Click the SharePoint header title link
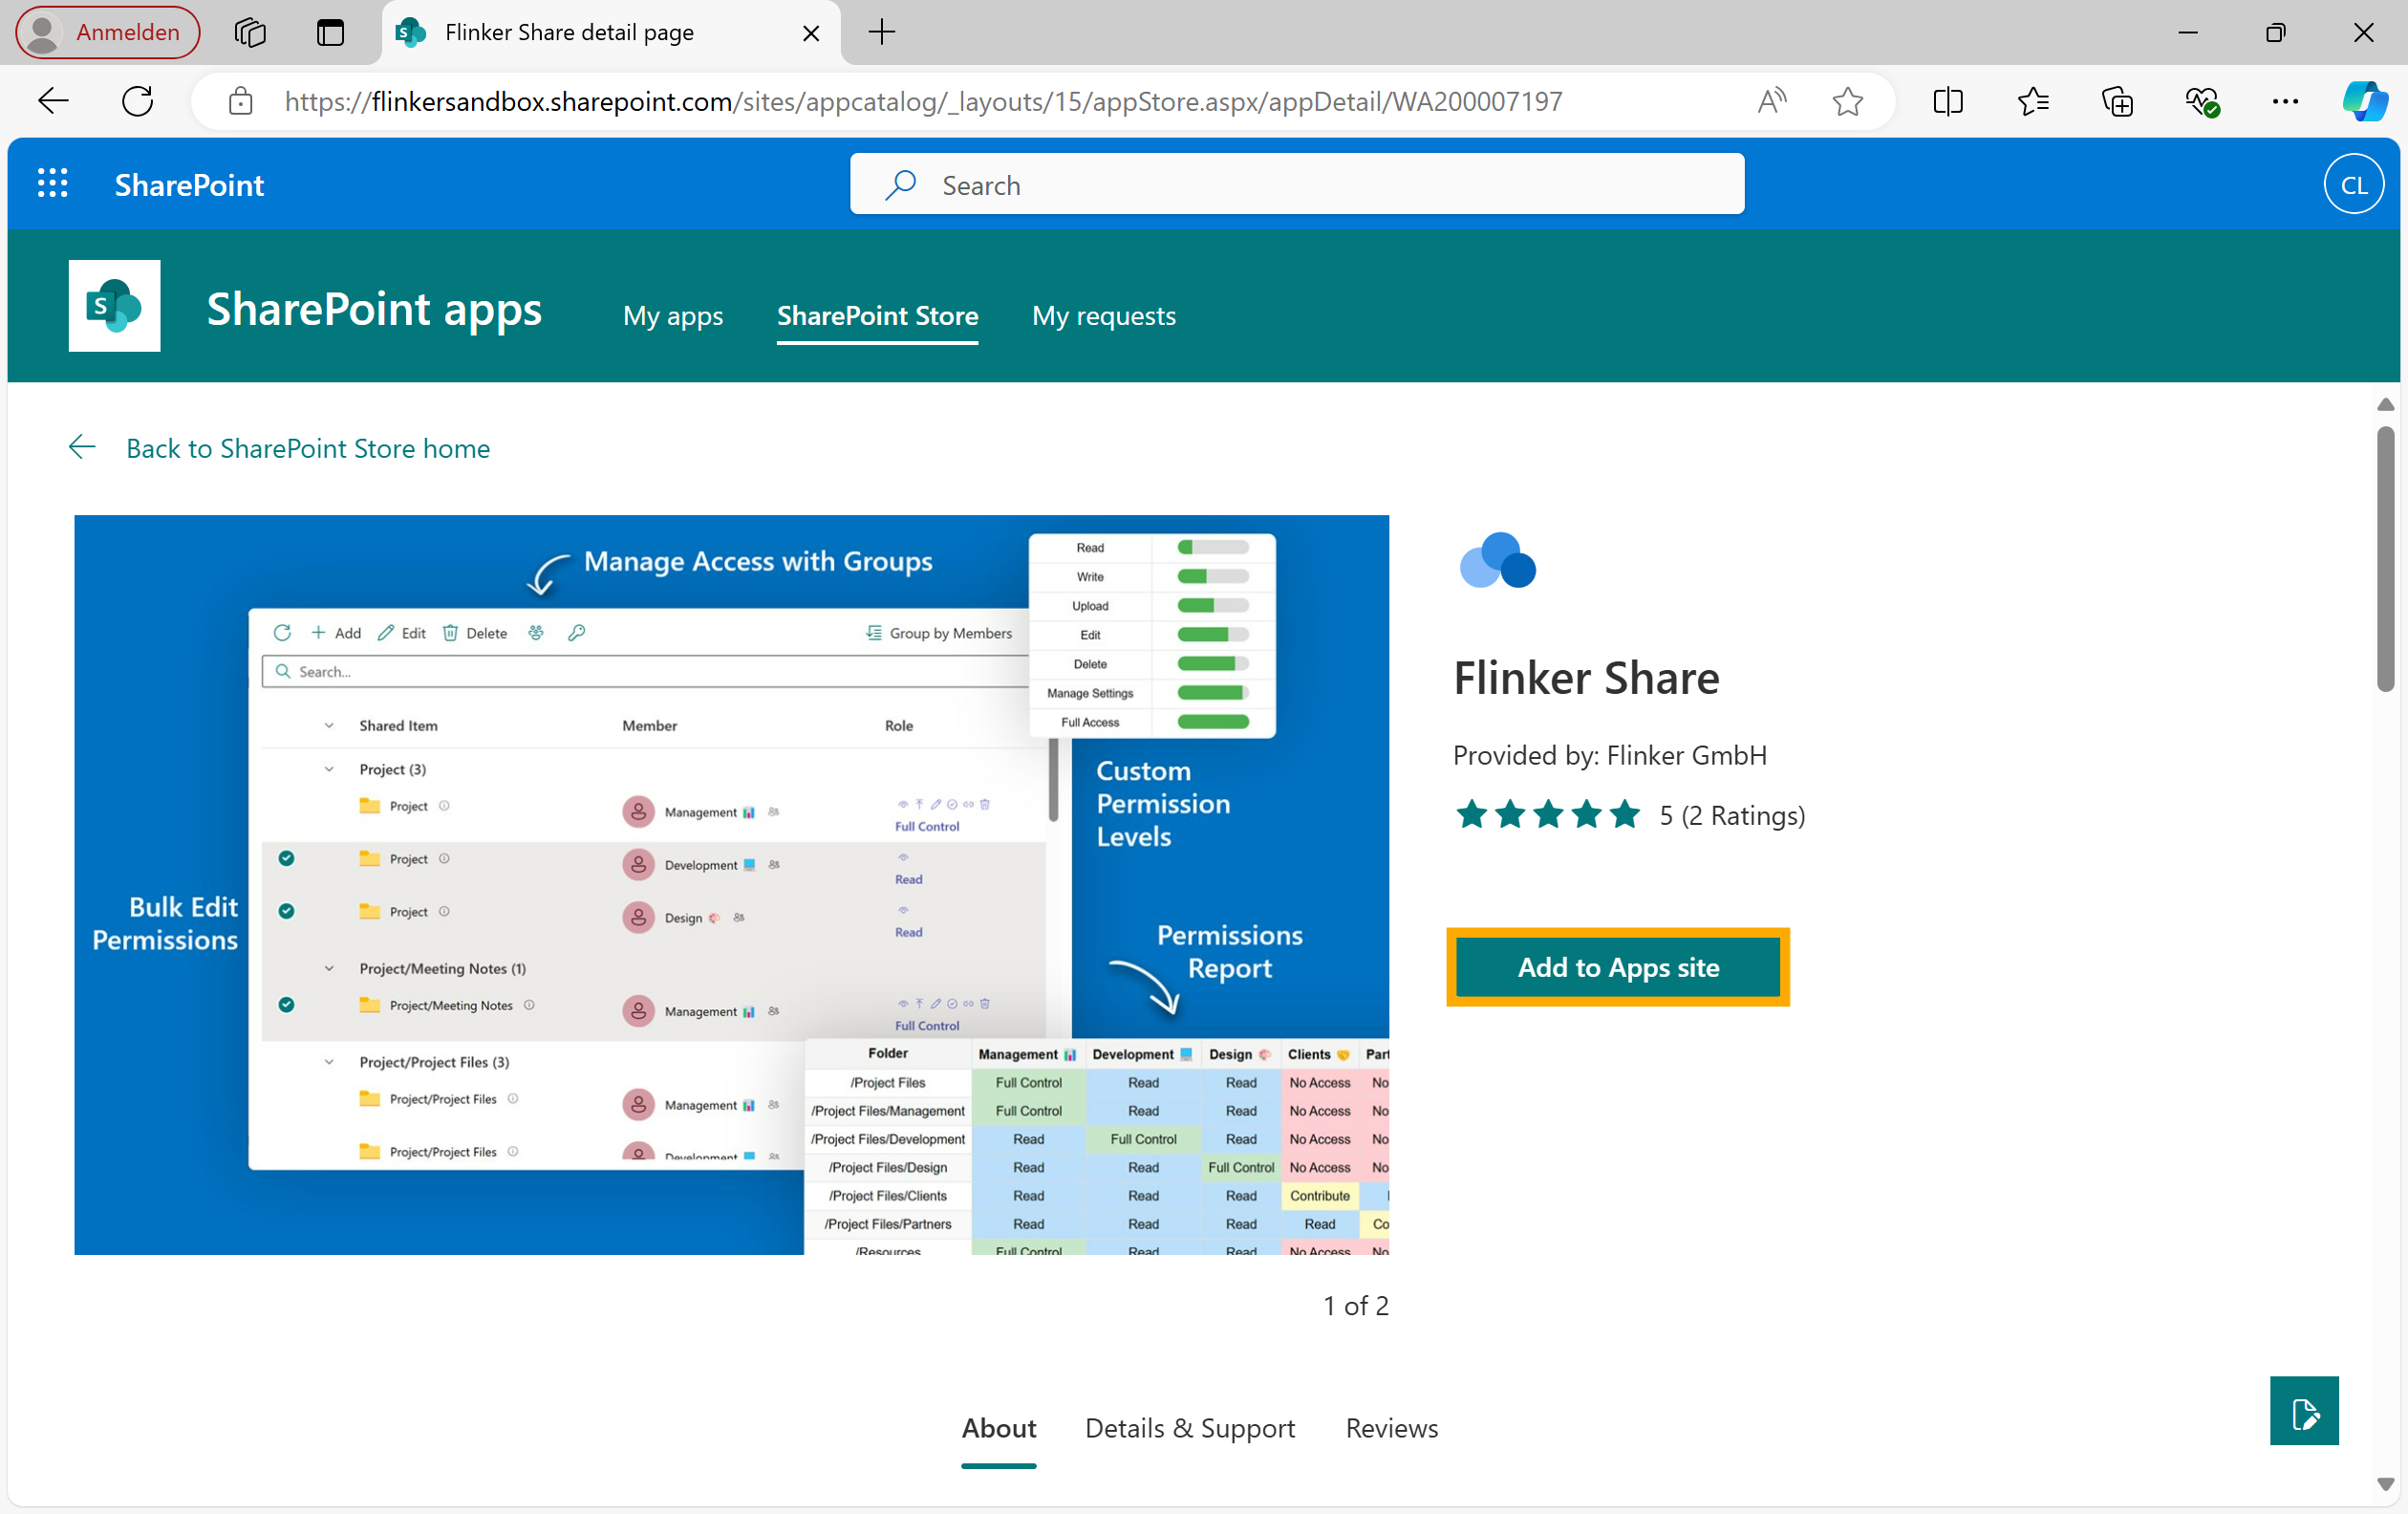Viewport: 2408px width, 1514px height. 189,184
